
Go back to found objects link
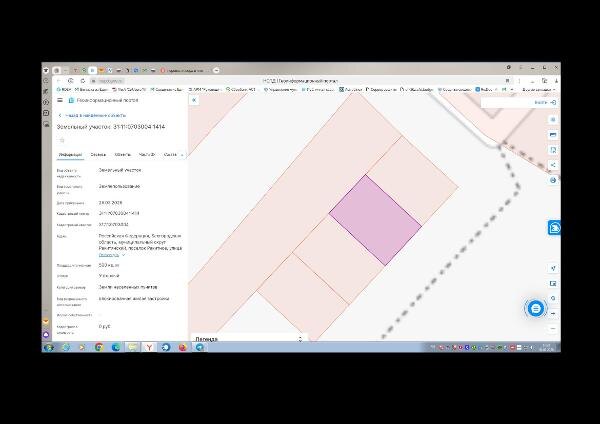[92, 115]
